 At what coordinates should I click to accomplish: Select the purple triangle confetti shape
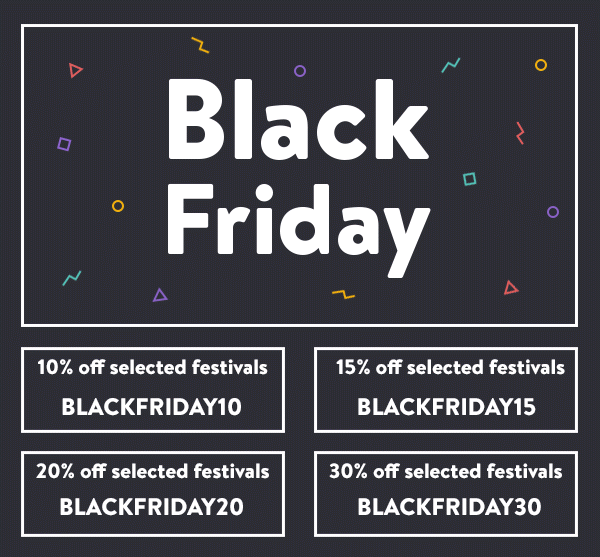click(159, 295)
